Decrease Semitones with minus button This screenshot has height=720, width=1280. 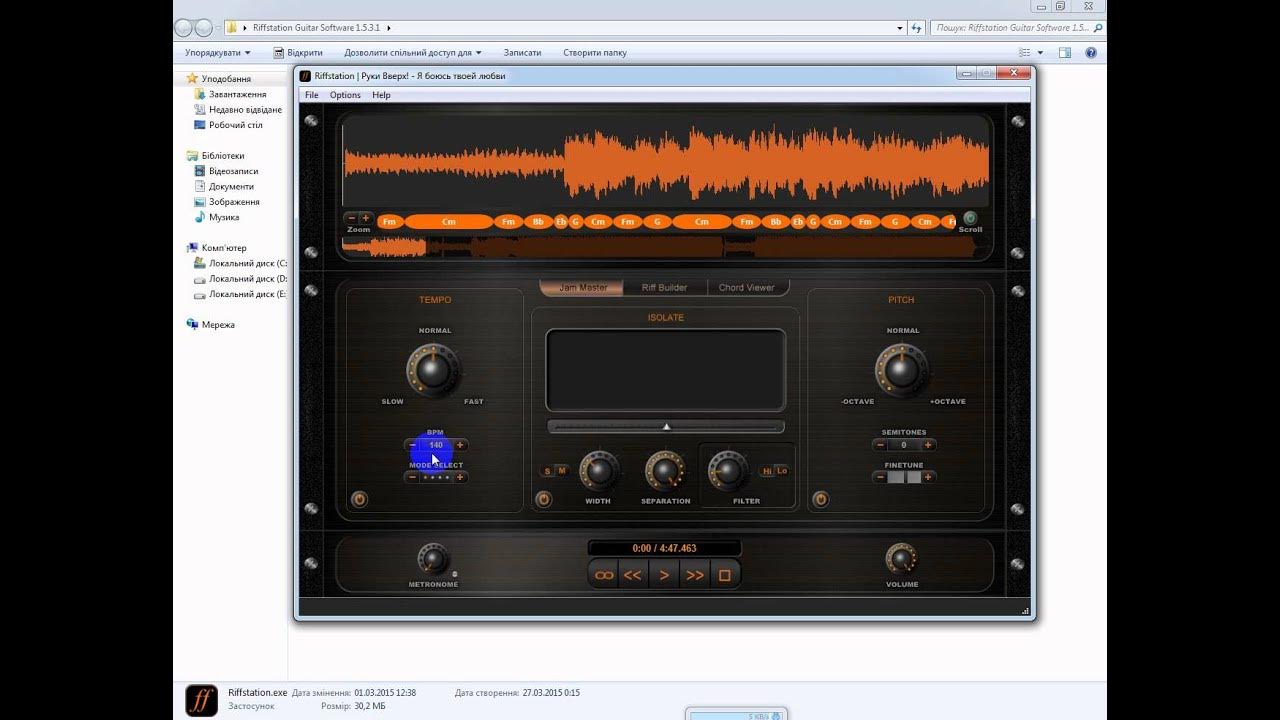point(880,445)
